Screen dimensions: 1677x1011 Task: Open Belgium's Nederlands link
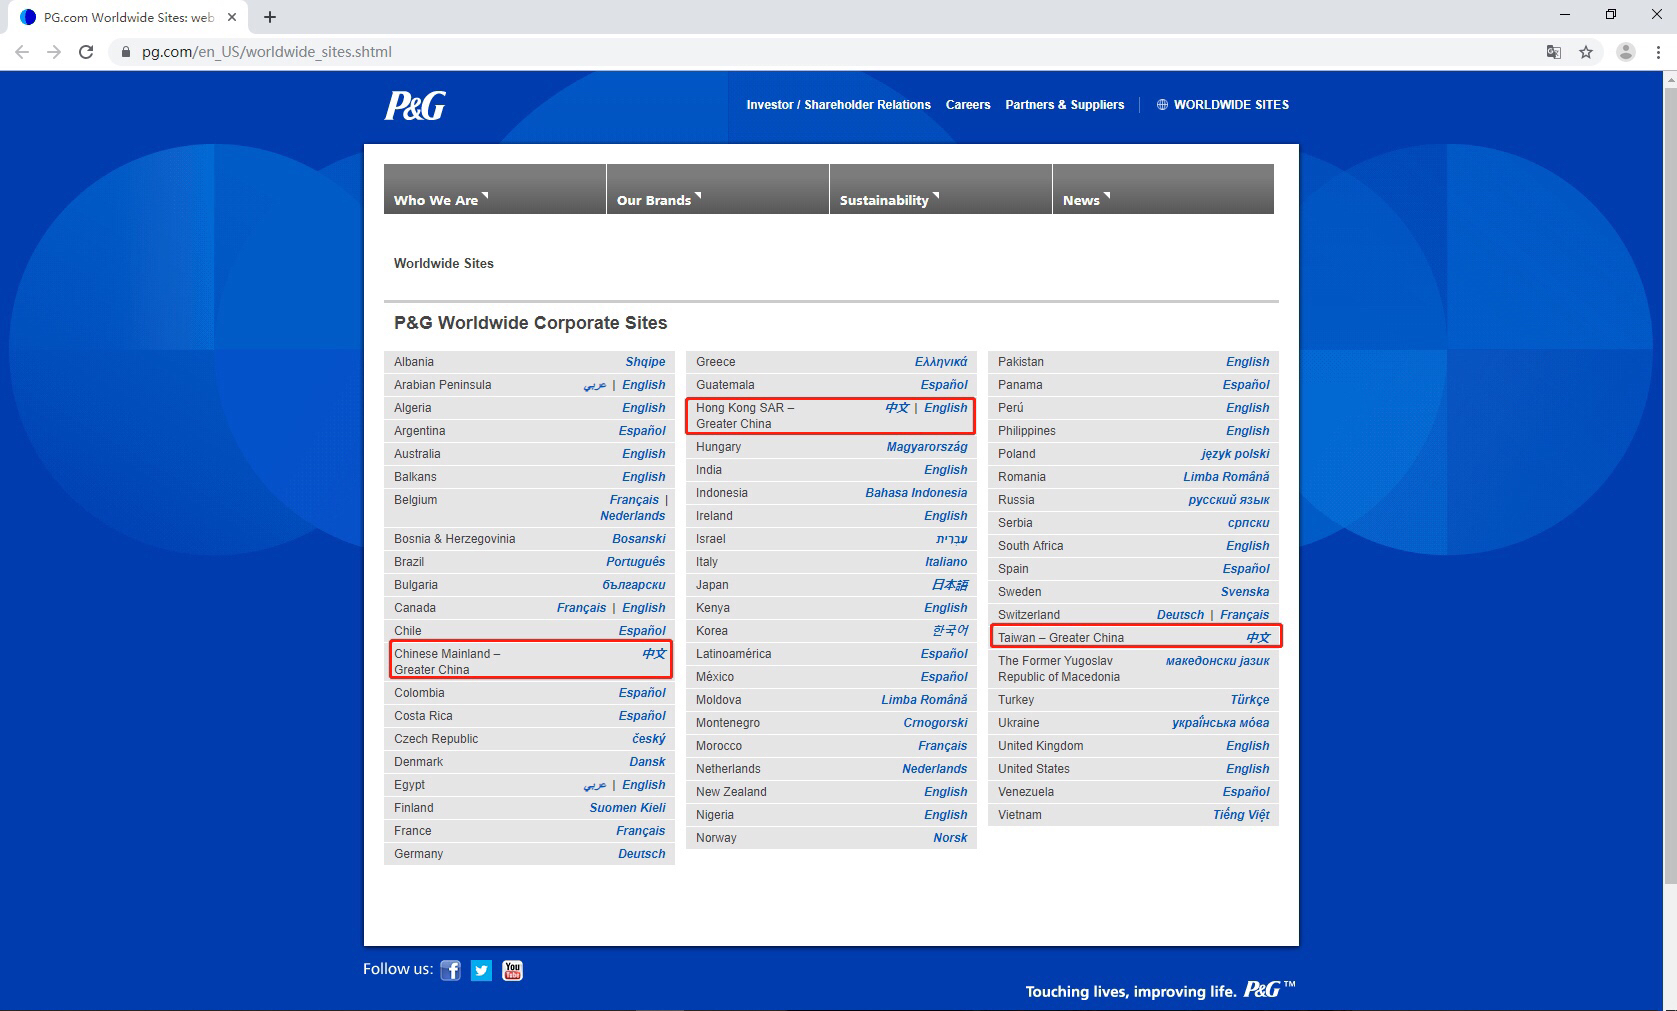pyautogui.click(x=632, y=516)
